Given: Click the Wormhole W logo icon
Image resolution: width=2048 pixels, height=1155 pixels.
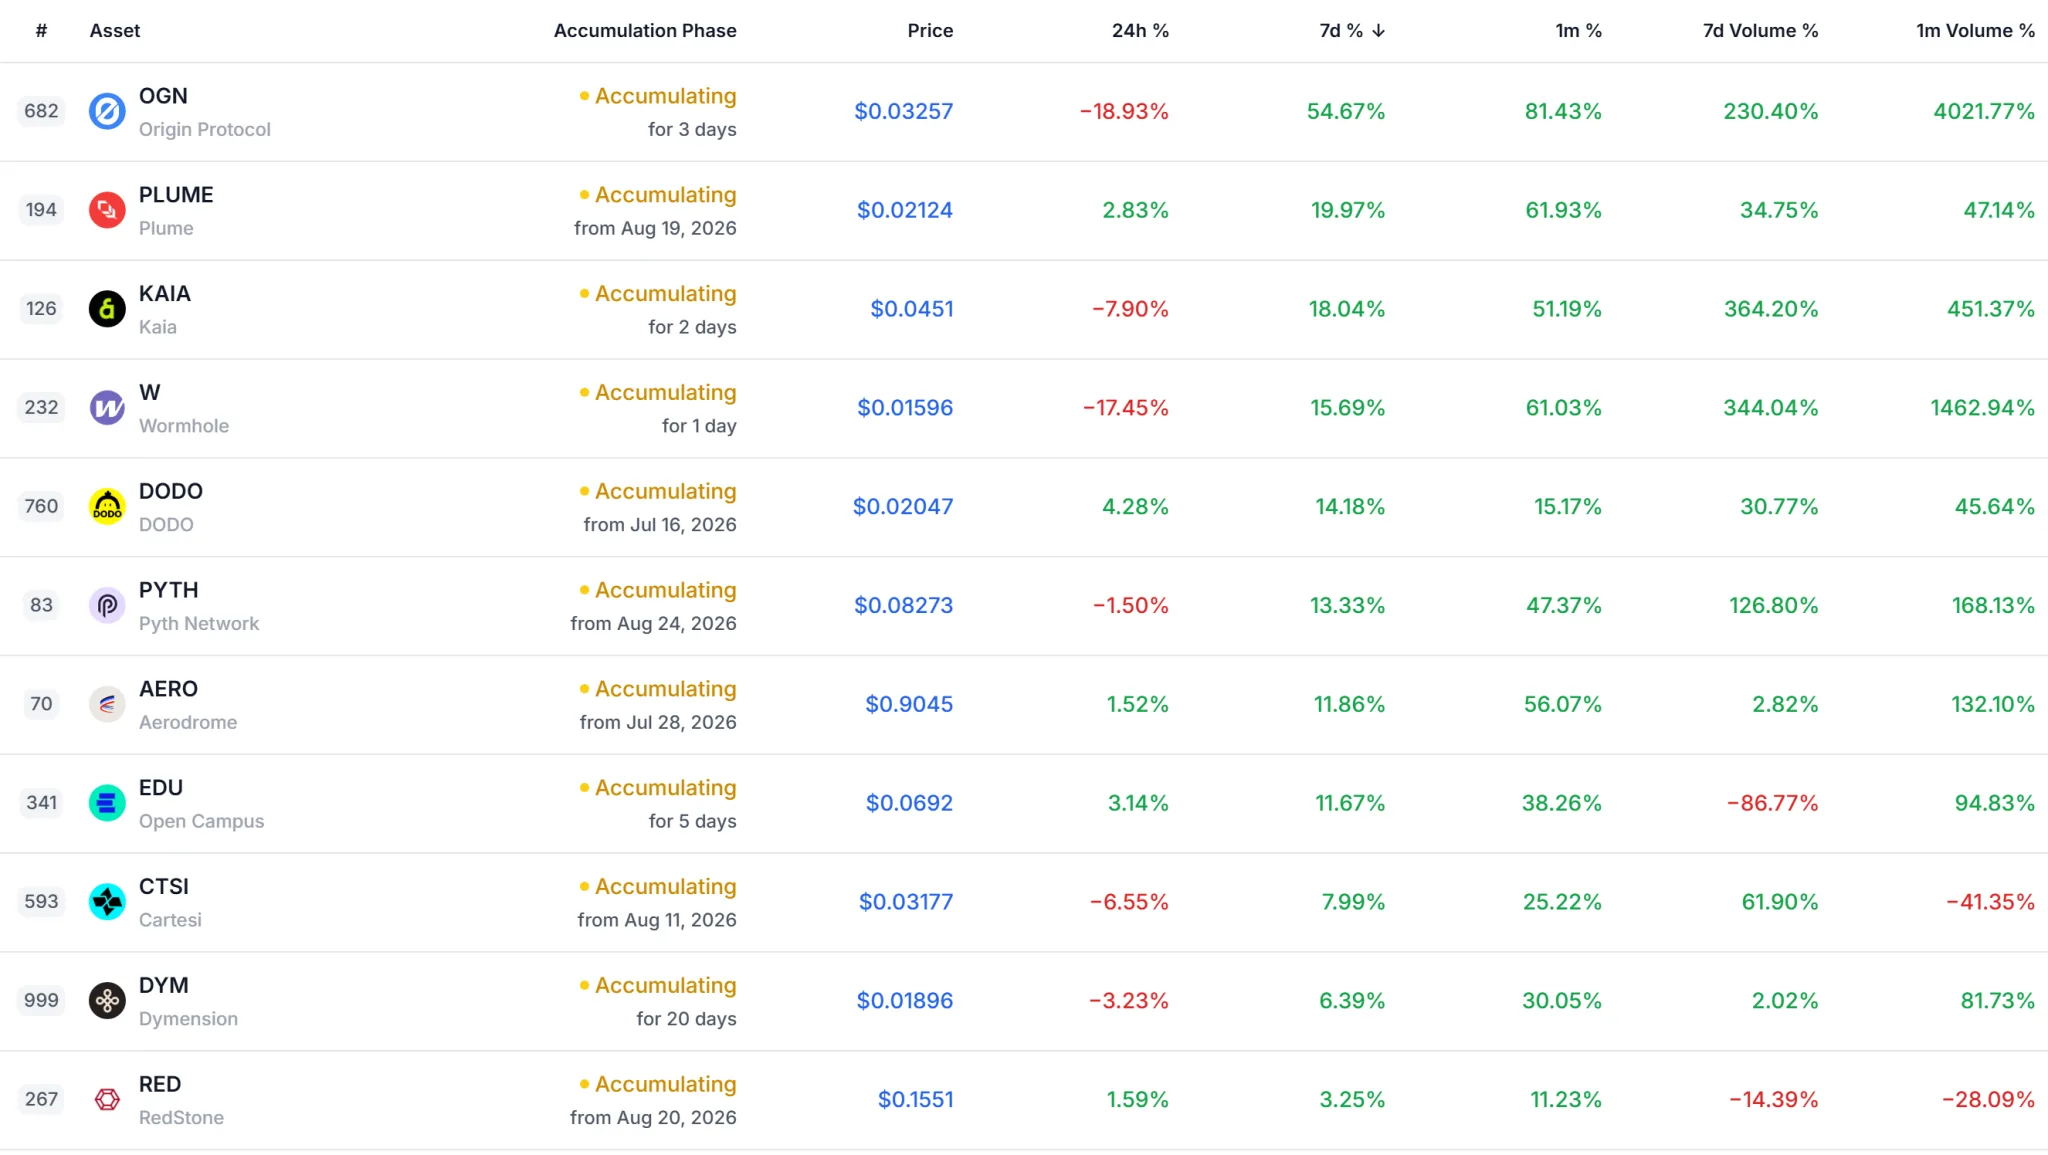Looking at the screenshot, I should tap(107, 408).
